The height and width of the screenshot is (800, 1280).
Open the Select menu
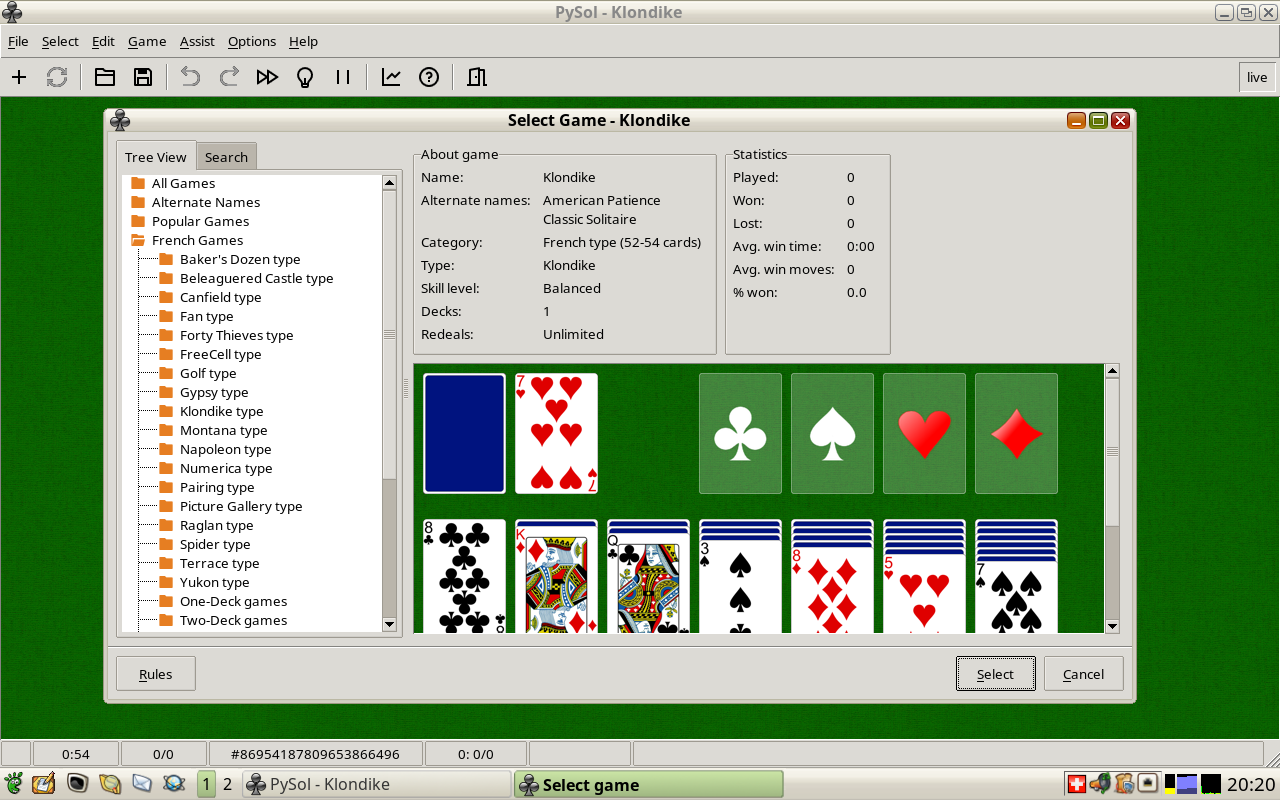click(x=60, y=41)
